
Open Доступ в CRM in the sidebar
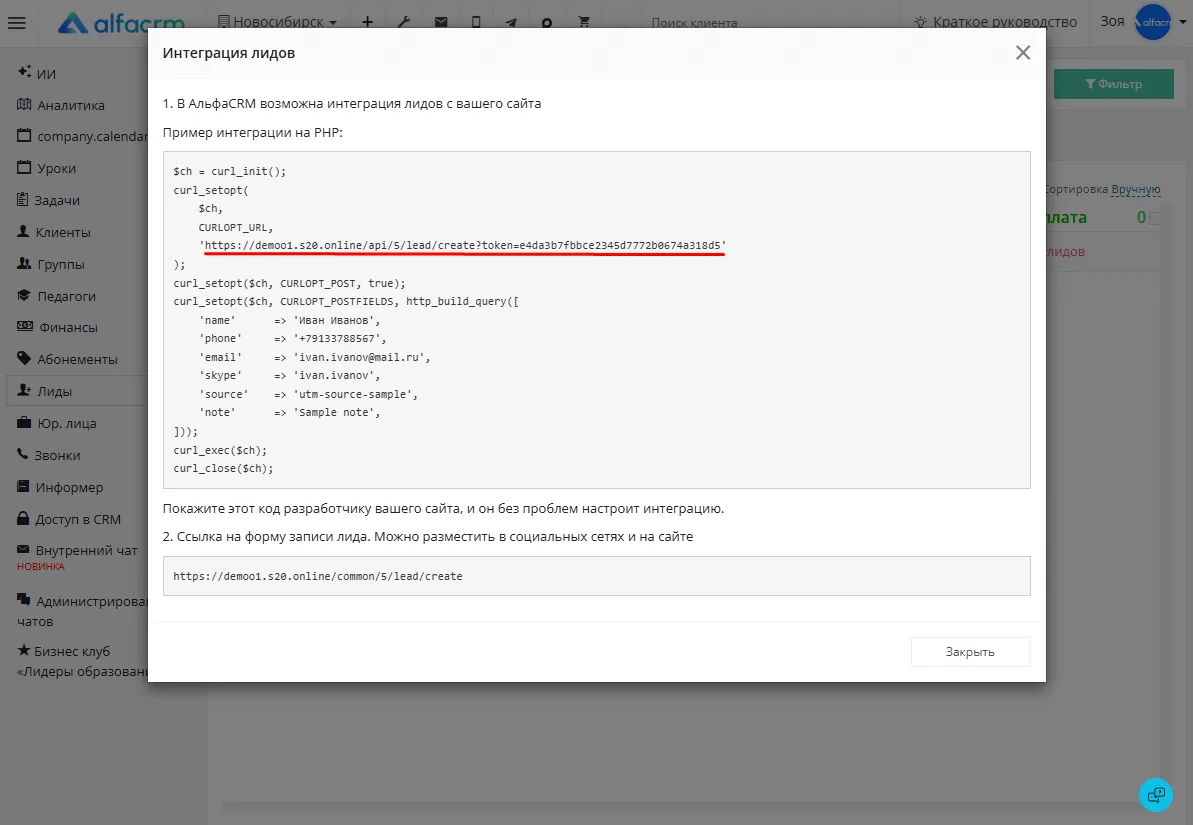click(x=68, y=519)
